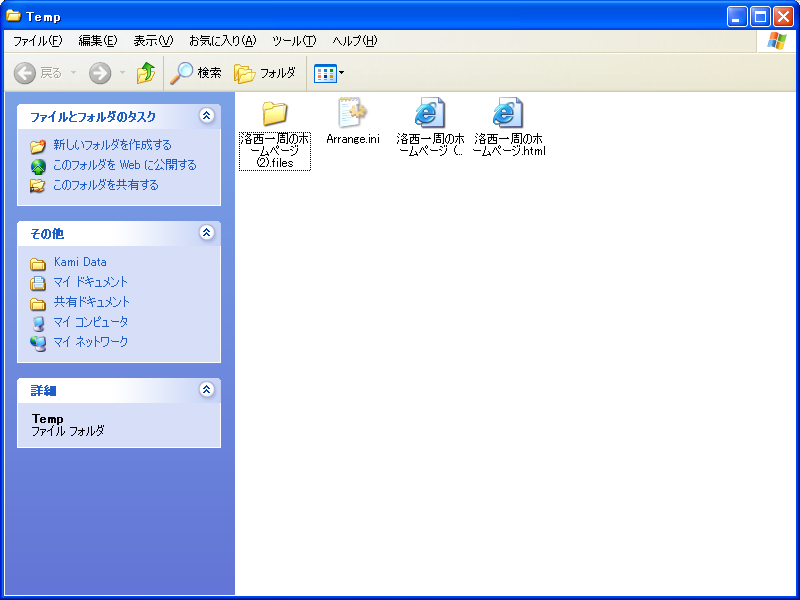The height and width of the screenshot is (600, 800).
Task: Go to マイ コンピュータ link
Action: (x=90, y=322)
